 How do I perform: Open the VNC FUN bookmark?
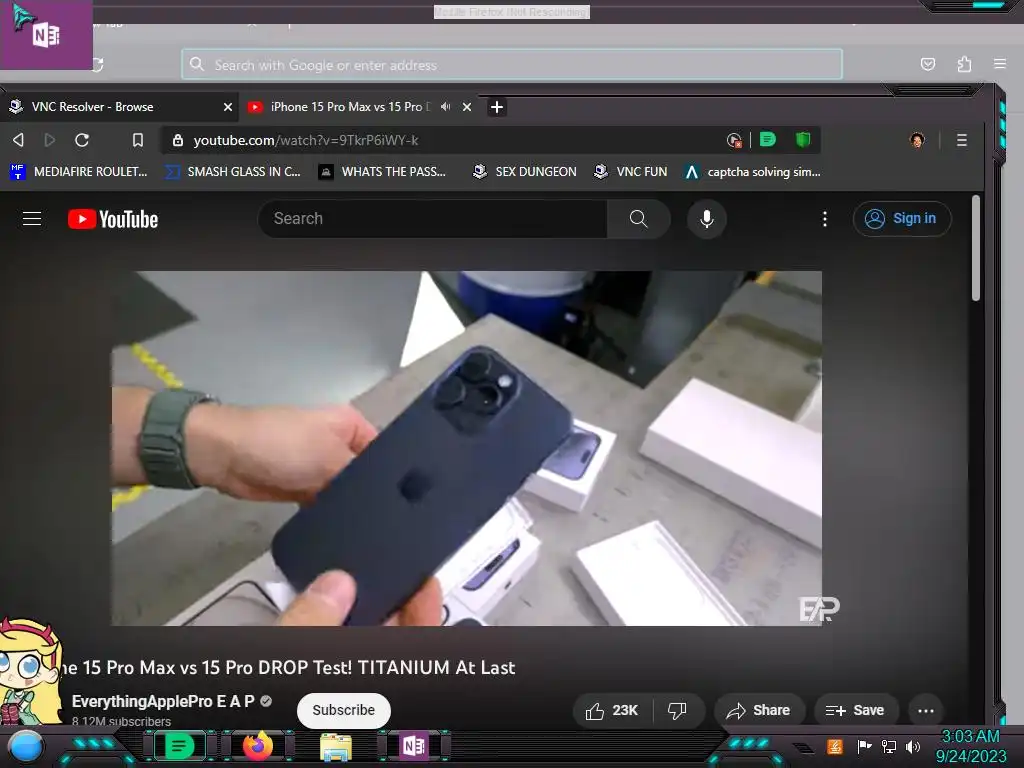630,172
